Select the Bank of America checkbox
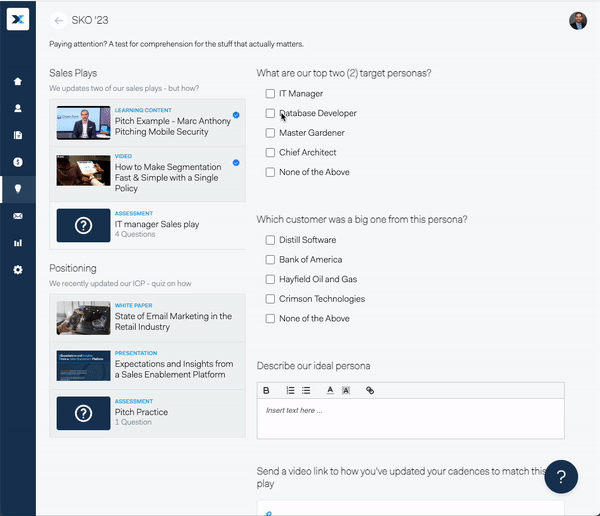The width and height of the screenshot is (600, 516). pos(270,260)
